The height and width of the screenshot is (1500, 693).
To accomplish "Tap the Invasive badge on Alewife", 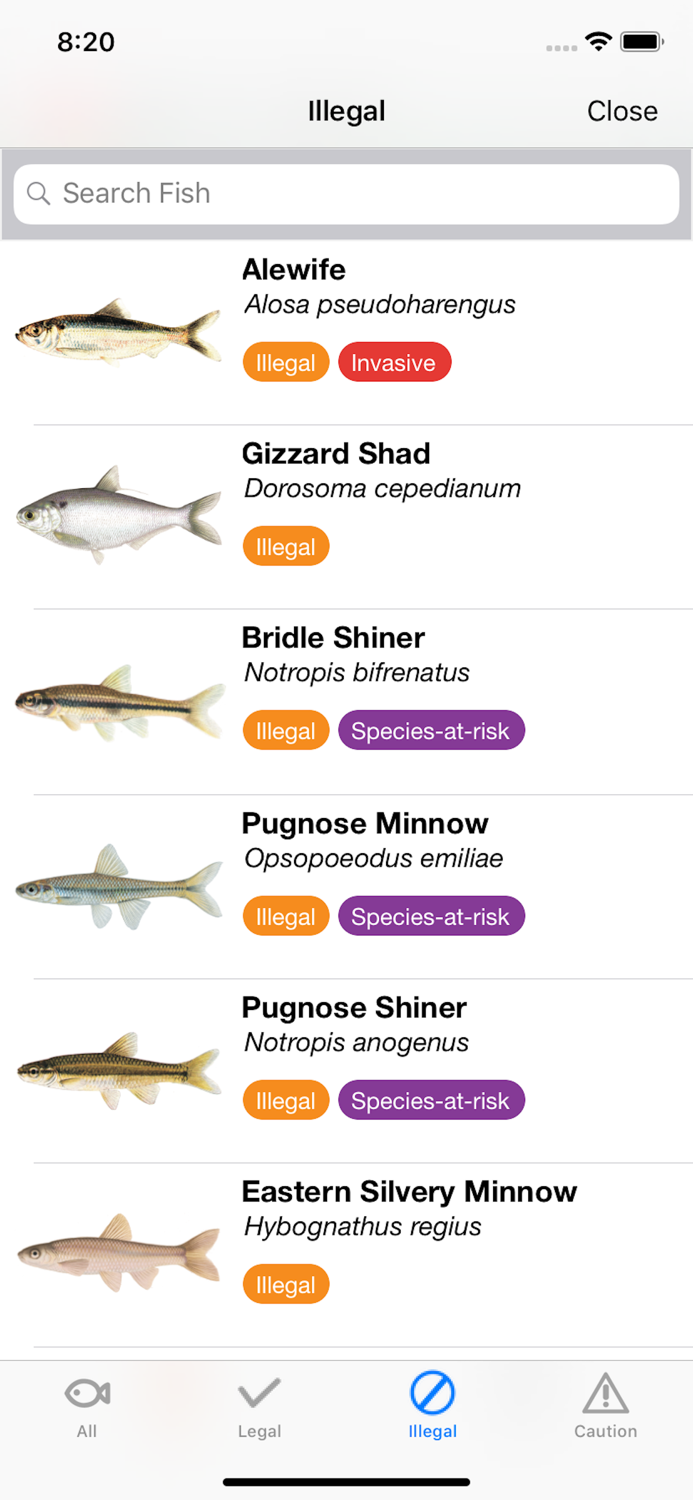I will (395, 362).
